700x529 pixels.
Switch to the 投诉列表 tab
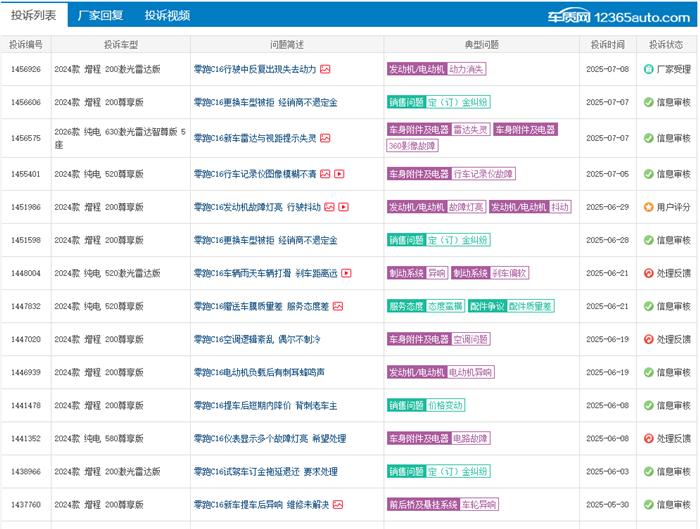coord(33,15)
